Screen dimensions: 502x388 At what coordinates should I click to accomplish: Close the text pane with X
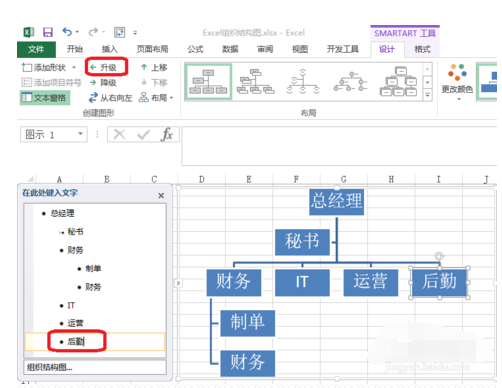point(161,196)
